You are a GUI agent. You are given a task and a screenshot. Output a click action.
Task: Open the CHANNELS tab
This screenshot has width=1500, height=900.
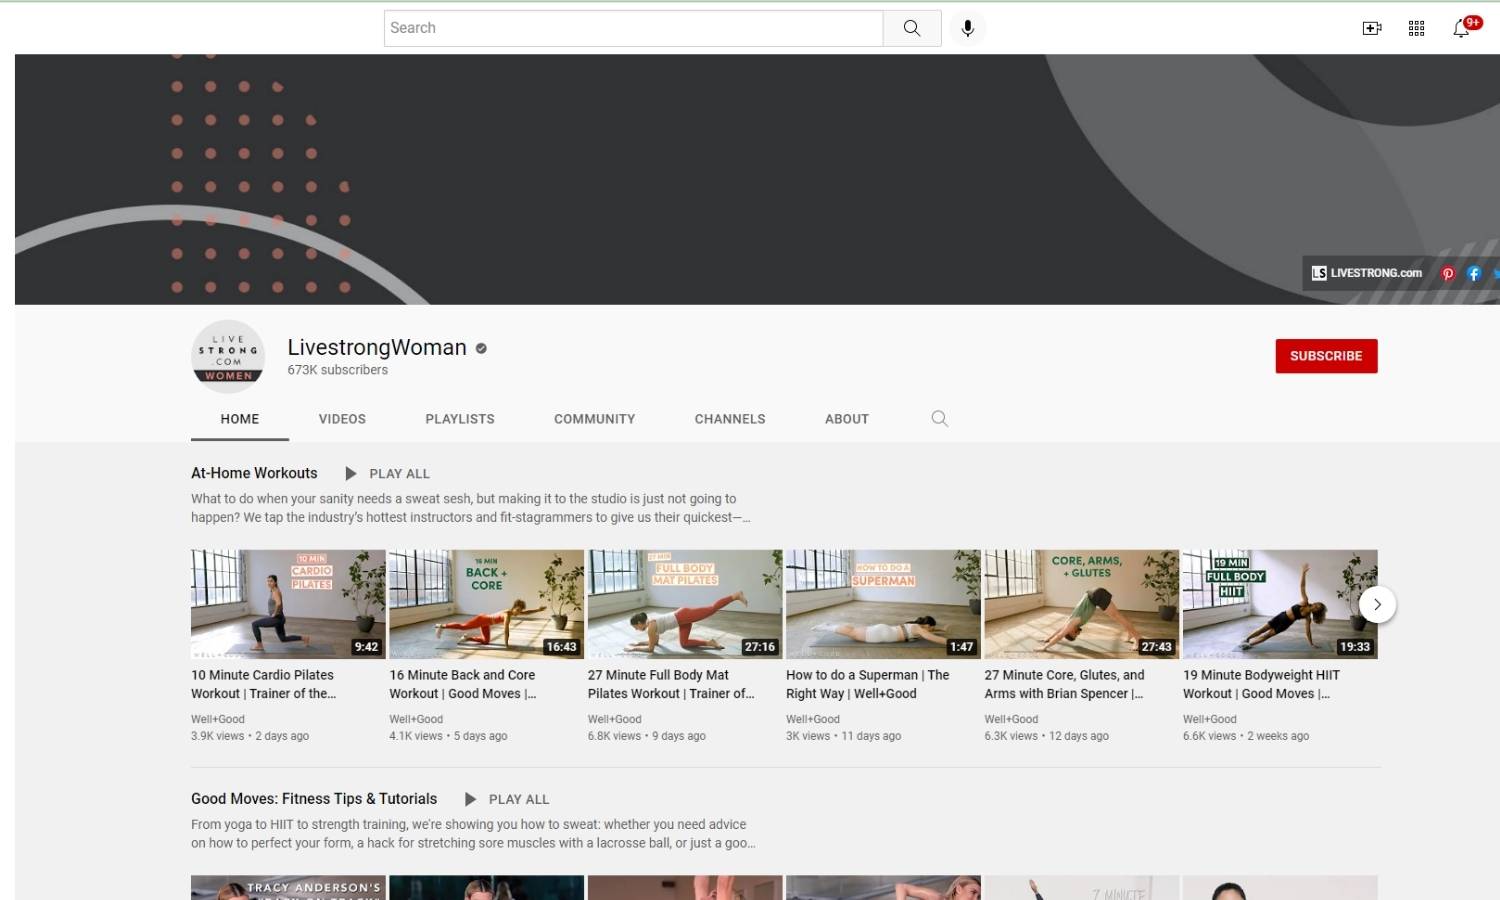730,419
